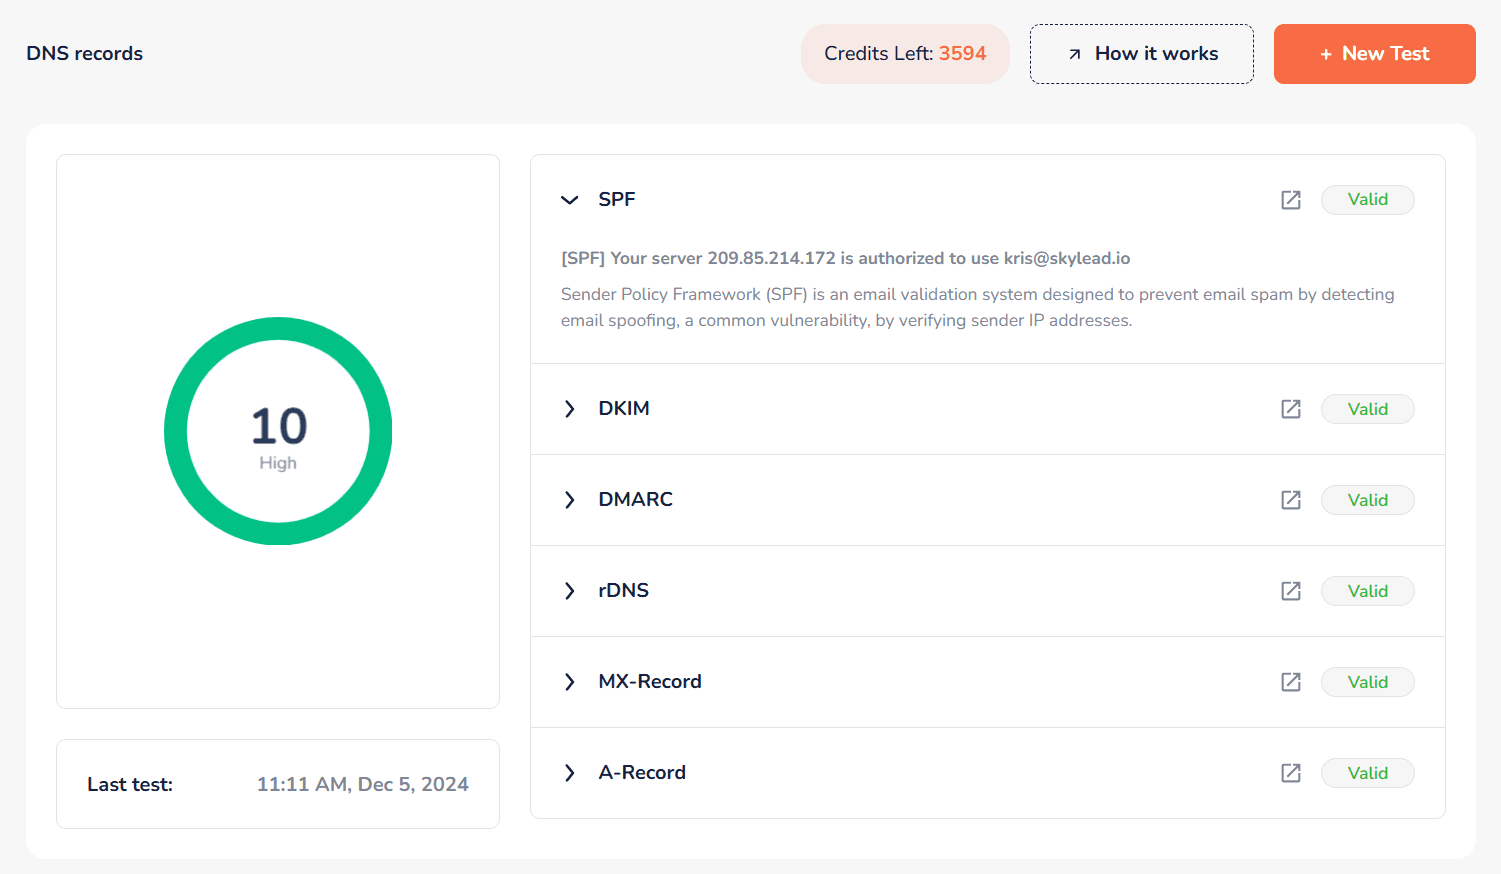The image size is (1501, 874).
Task: Open the How it works guide
Action: (1142, 54)
